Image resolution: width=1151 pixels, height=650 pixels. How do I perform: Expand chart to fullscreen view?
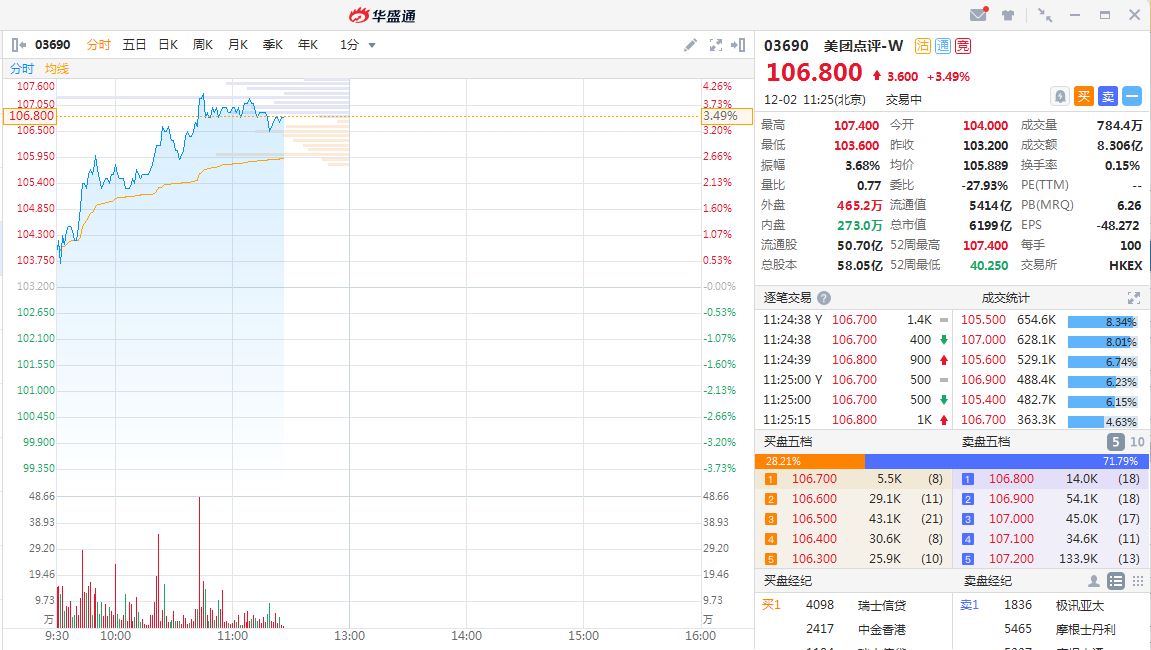click(716, 45)
